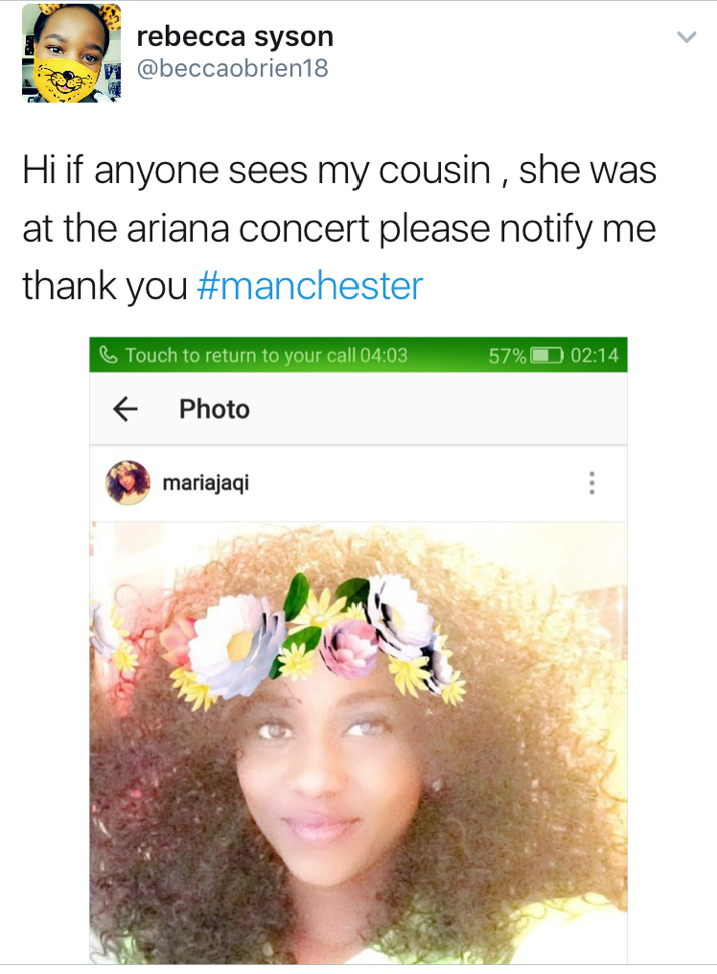Click the 02:14 clock in status bar
Viewport: 717px width, 974px height.
click(595, 355)
